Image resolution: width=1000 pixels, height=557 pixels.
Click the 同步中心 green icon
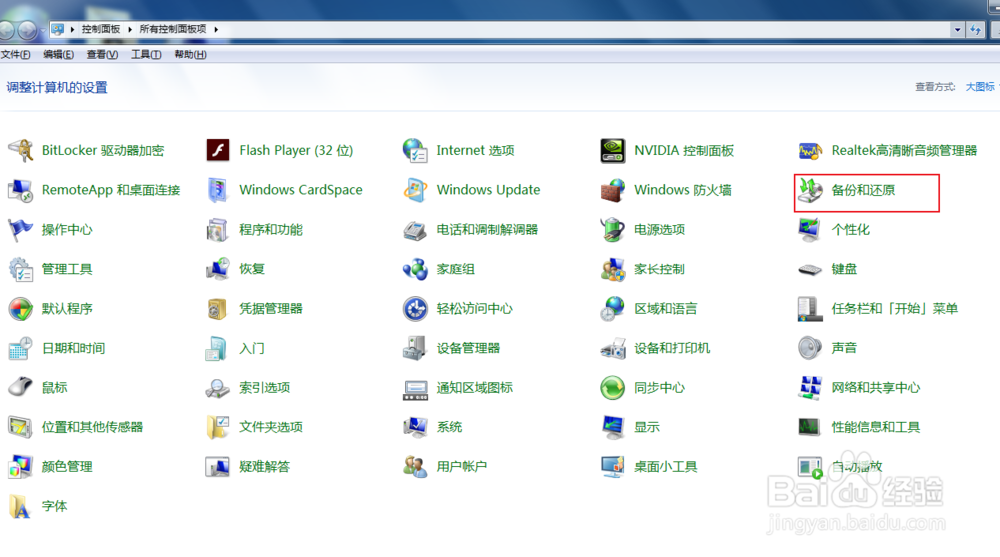tap(613, 388)
